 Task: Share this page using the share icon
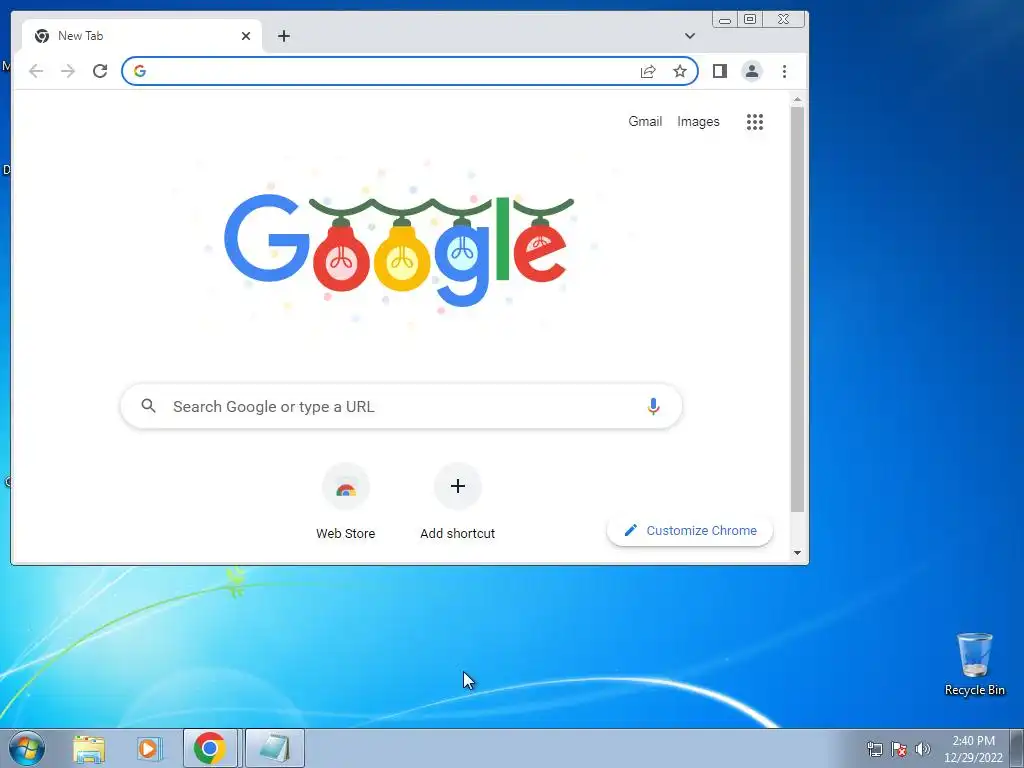point(648,71)
